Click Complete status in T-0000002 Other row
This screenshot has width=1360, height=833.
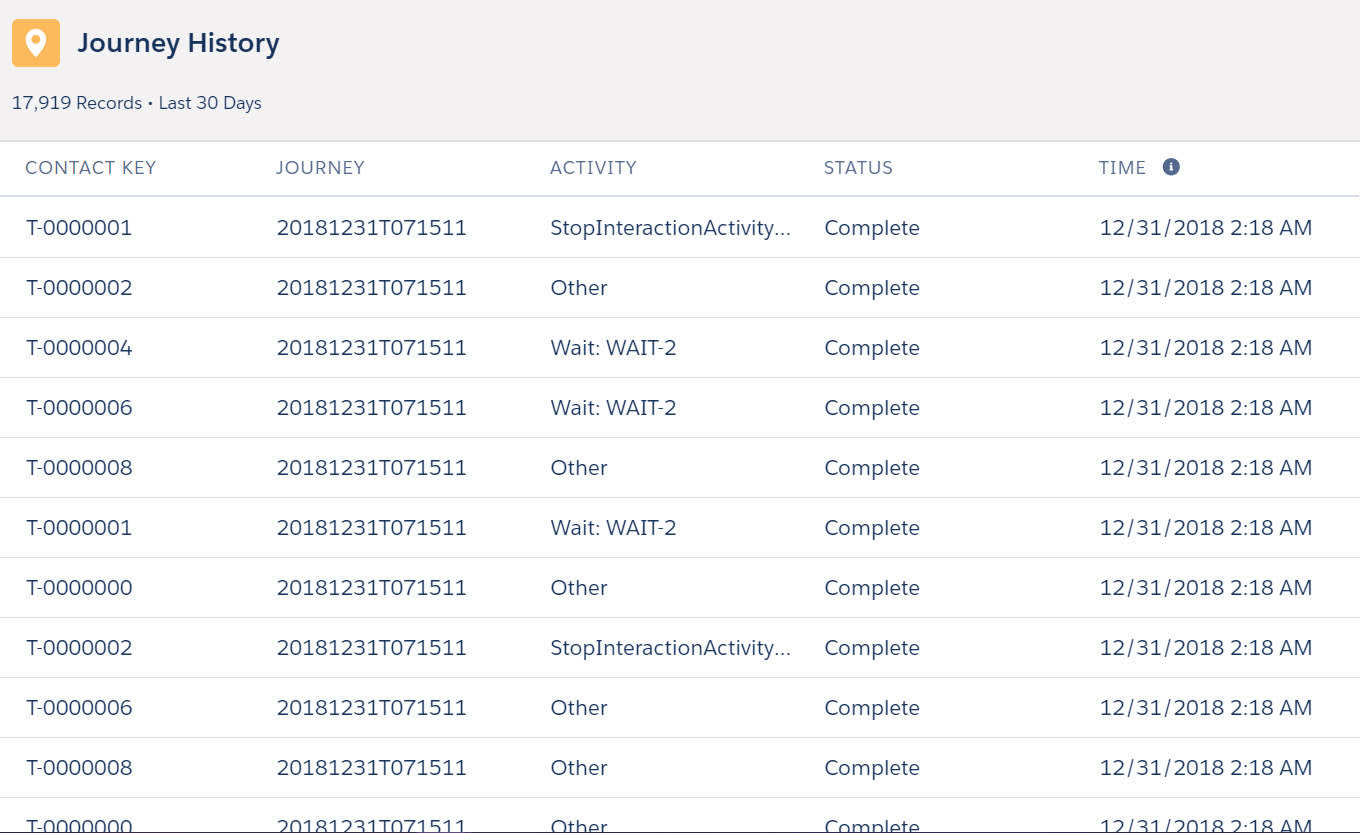pos(872,288)
